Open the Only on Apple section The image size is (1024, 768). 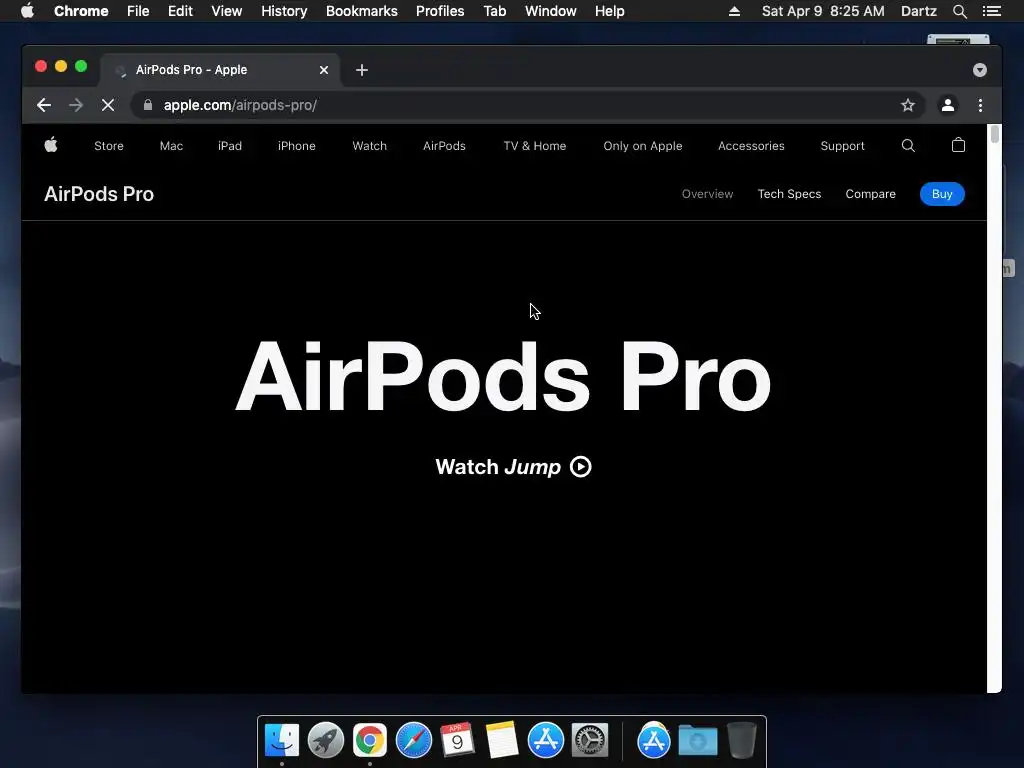pos(643,146)
